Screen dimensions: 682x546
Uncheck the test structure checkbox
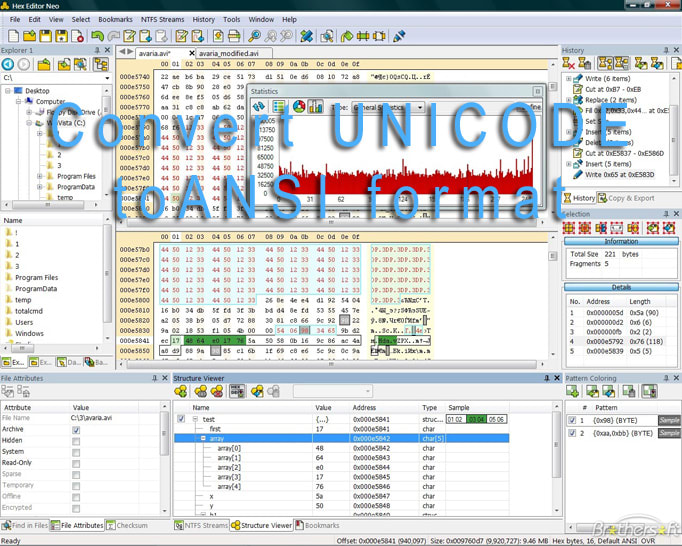coord(181,419)
